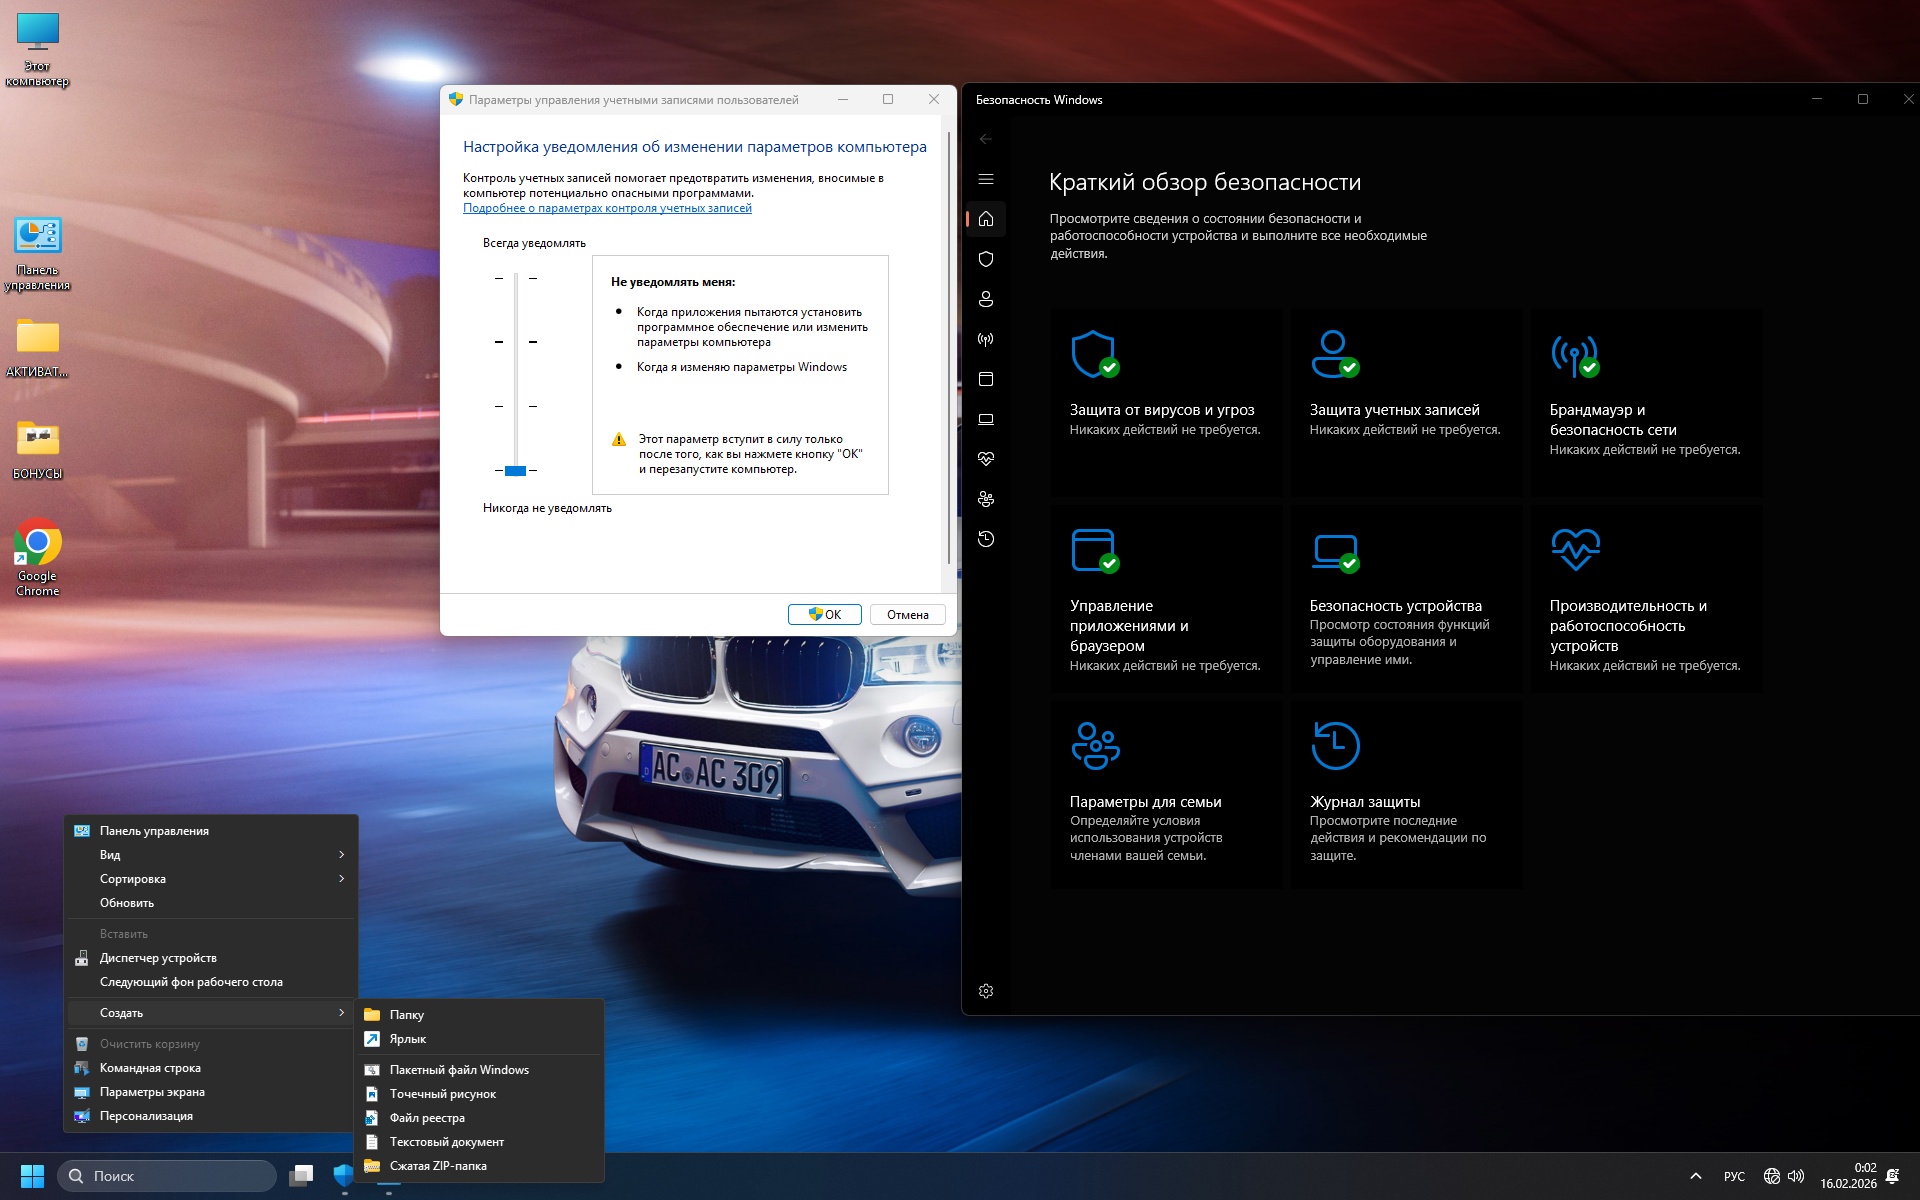The width and height of the screenshot is (1920, 1200).
Task: Open Account protection icon in sidebar
Action: tap(986, 299)
